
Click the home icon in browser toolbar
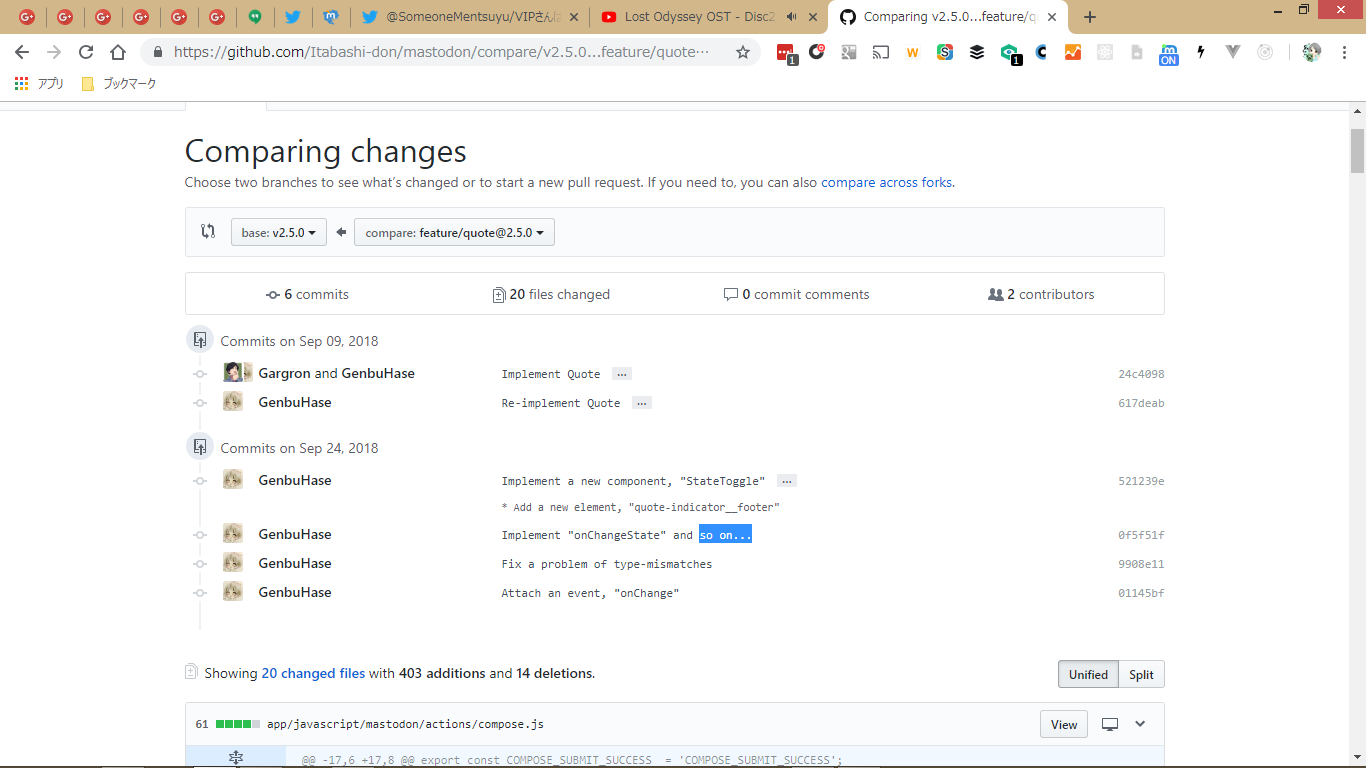pyautogui.click(x=118, y=52)
